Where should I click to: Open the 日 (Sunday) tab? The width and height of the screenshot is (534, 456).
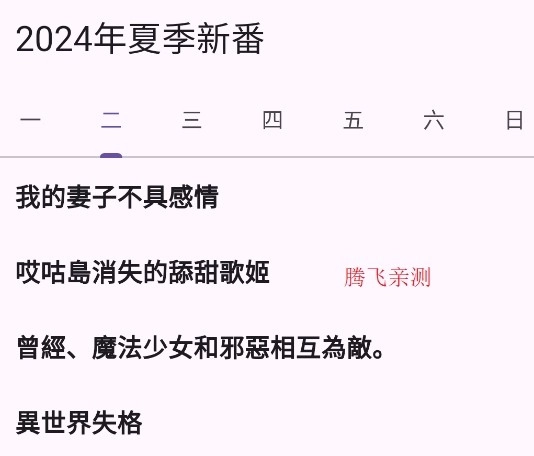pos(514,120)
